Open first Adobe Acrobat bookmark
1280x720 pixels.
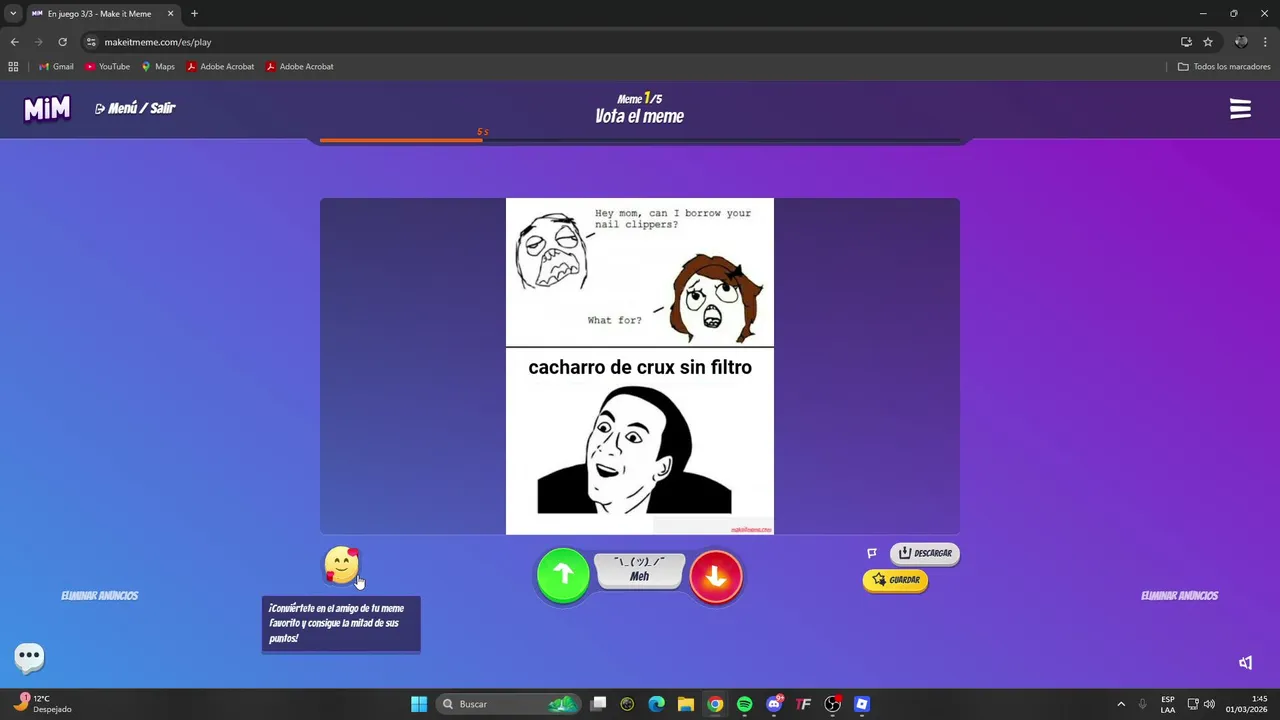220,67
